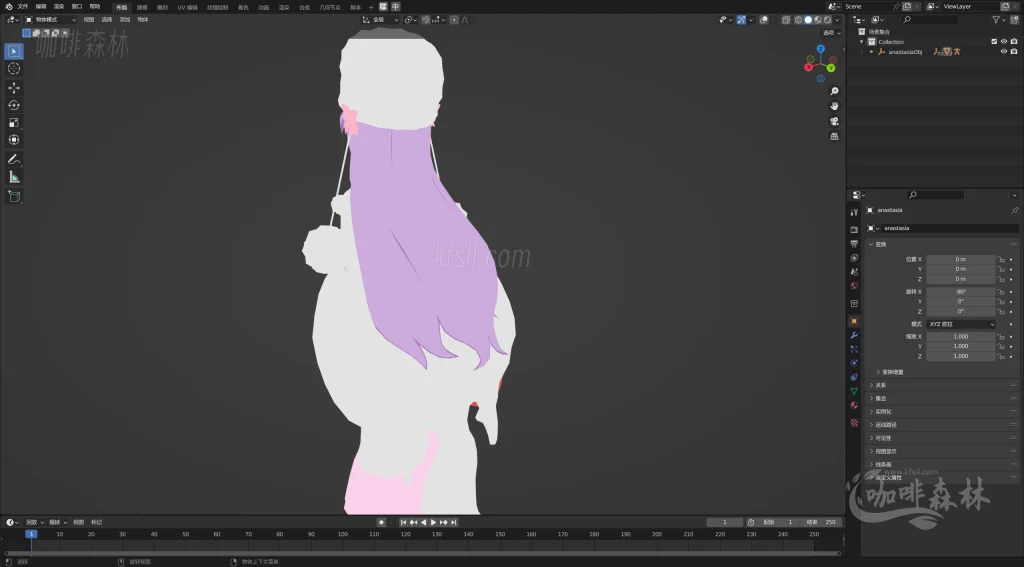
Task: Hide Collection with its eye icon
Action: [1004, 41]
